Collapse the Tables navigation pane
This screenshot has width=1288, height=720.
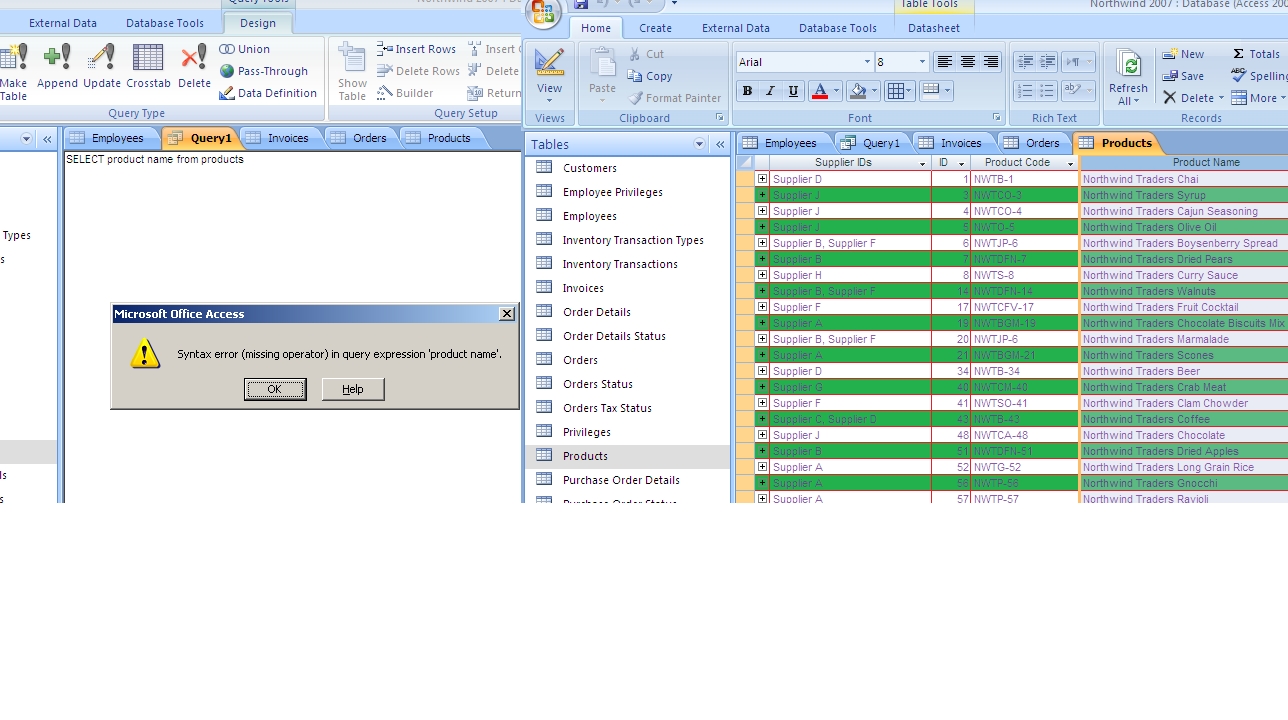click(720, 144)
